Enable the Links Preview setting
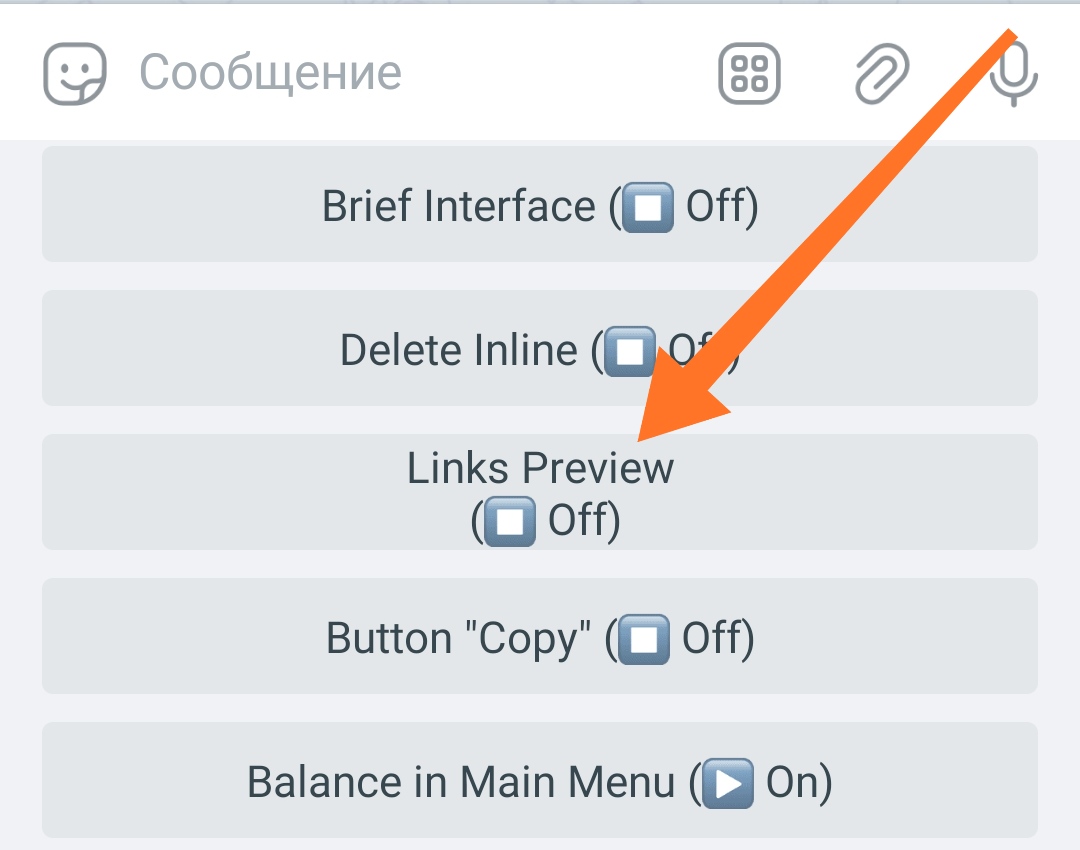This screenshot has width=1080, height=850. pos(540,492)
